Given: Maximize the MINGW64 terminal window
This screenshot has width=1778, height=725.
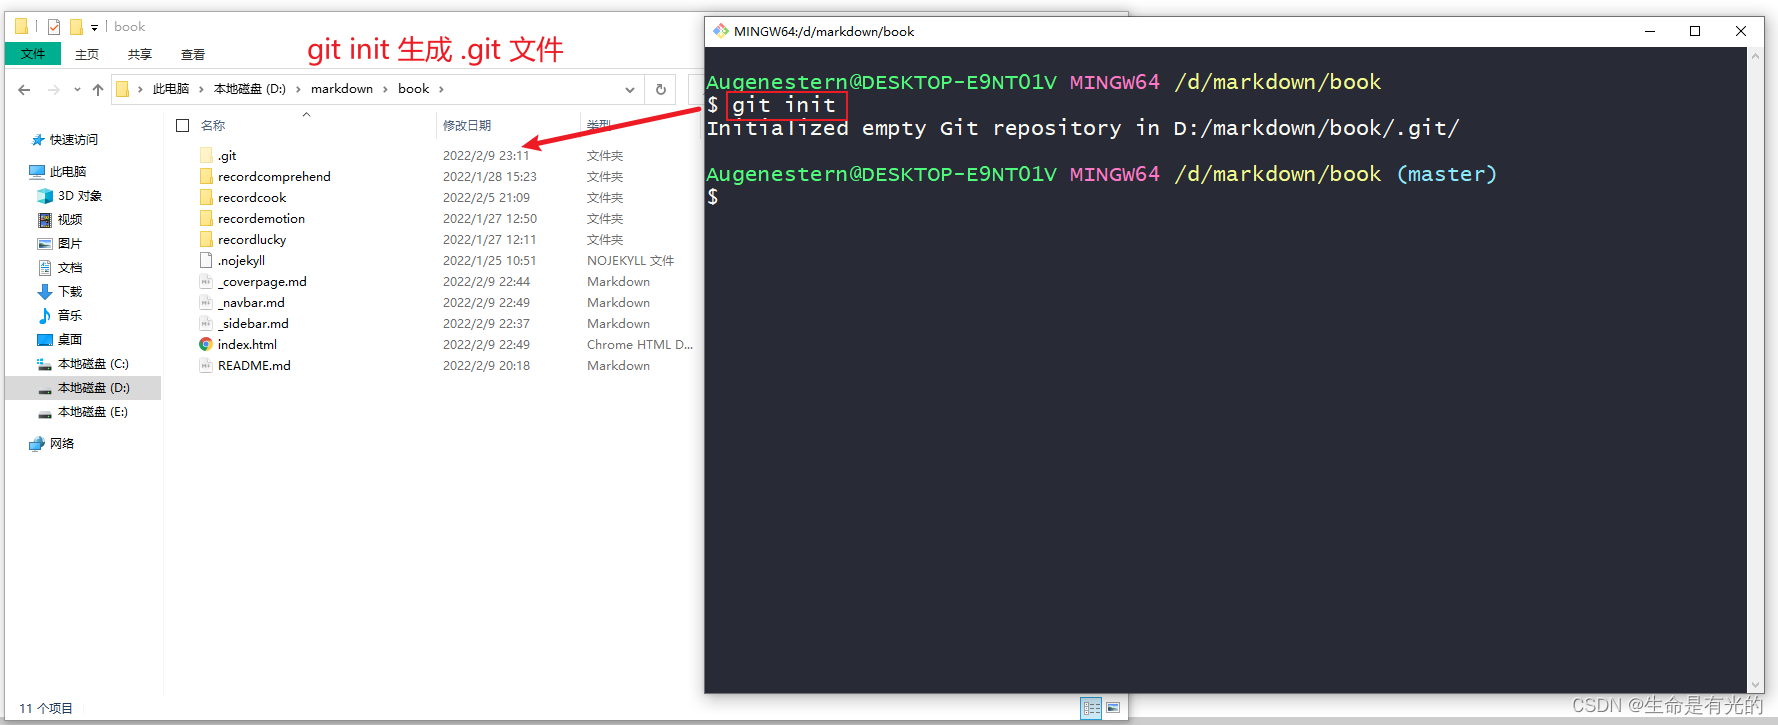Looking at the screenshot, I should (1695, 31).
